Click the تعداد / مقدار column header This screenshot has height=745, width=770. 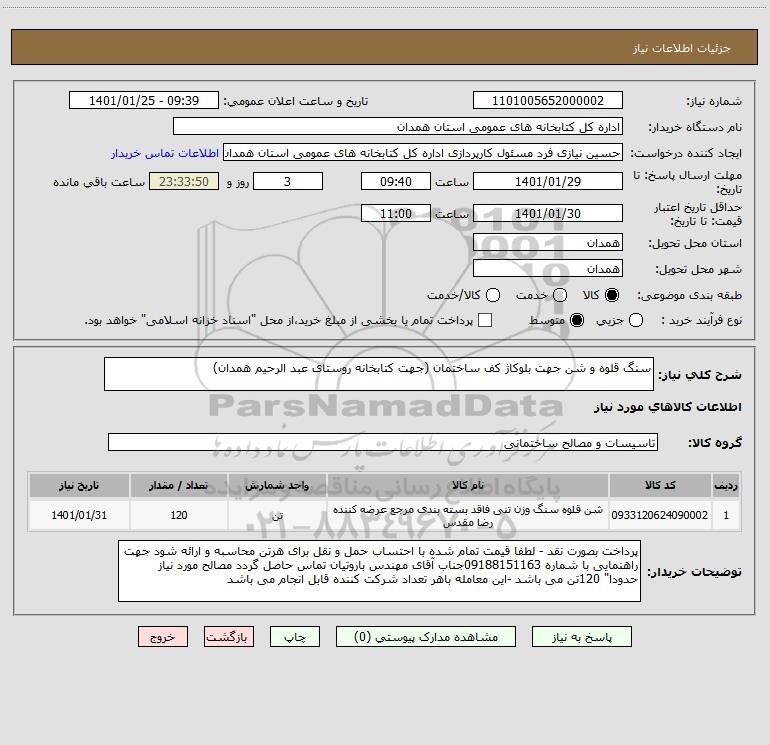coord(179,485)
